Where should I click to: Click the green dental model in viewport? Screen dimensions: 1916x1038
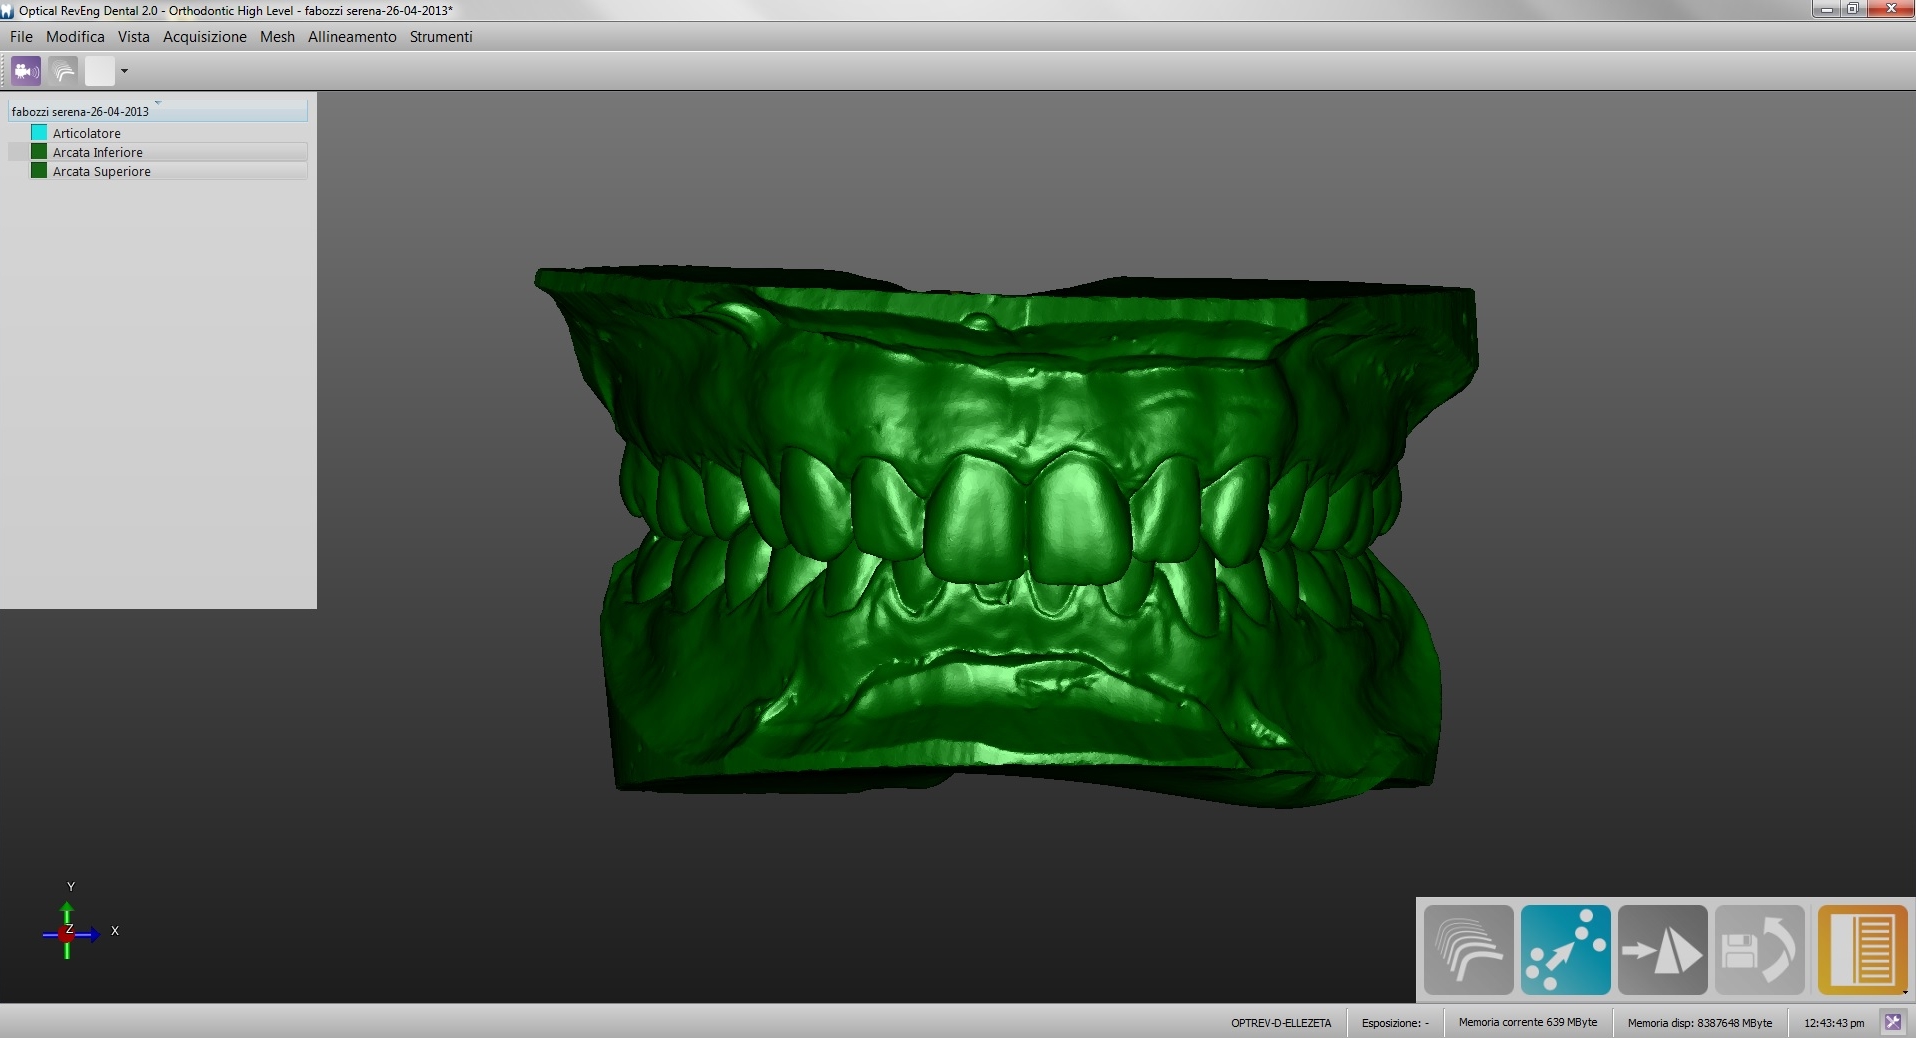[x=1005, y=535]
